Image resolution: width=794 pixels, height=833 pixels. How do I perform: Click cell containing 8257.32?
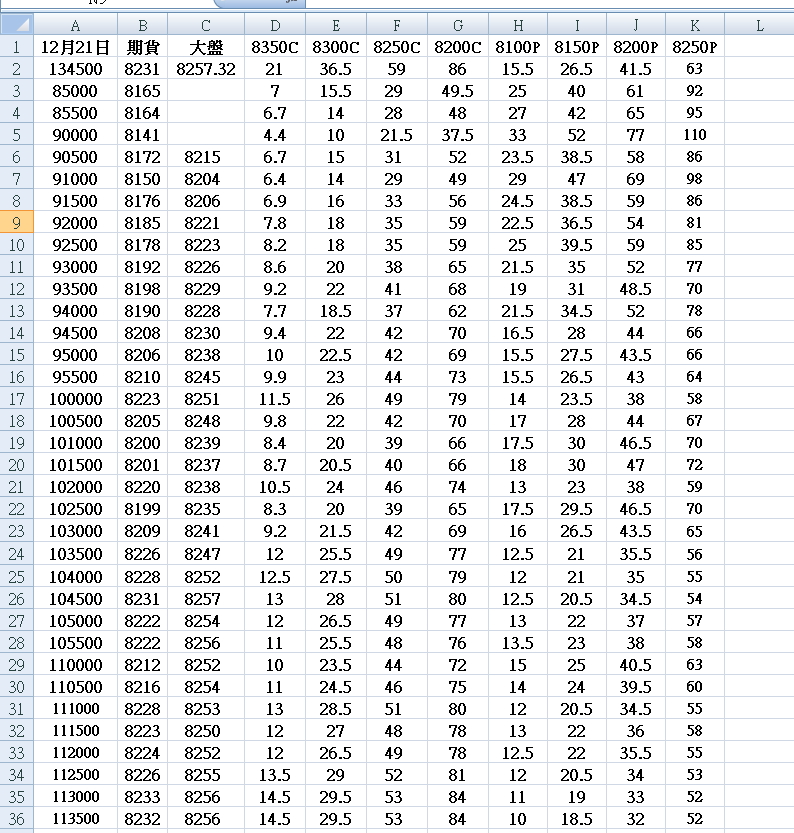206,69
